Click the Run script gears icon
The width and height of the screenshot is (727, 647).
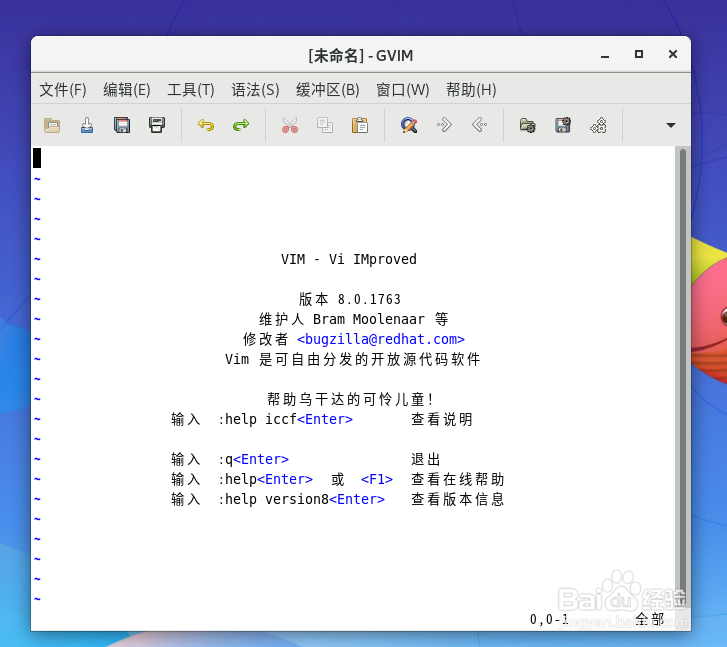click(598, 125)
